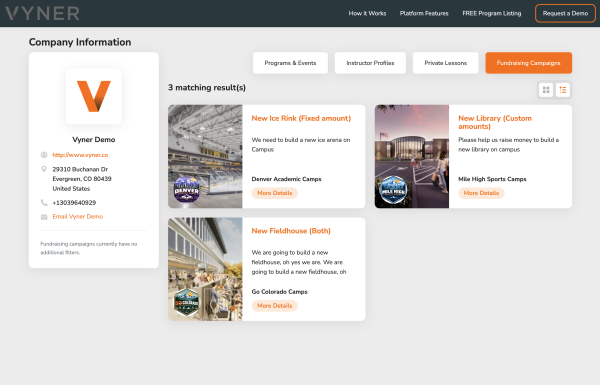Click the phone number +13039640929
Screen dimensions: 600x385
(74, 202)
